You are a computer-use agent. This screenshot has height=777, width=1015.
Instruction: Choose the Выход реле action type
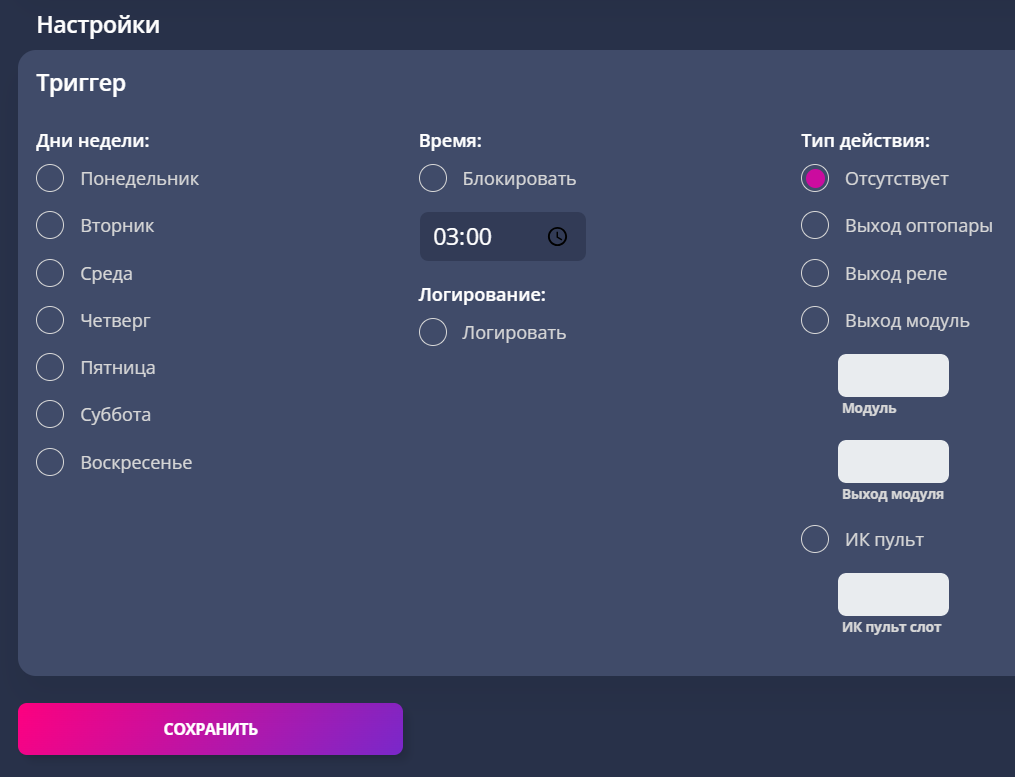coord(815,273)
